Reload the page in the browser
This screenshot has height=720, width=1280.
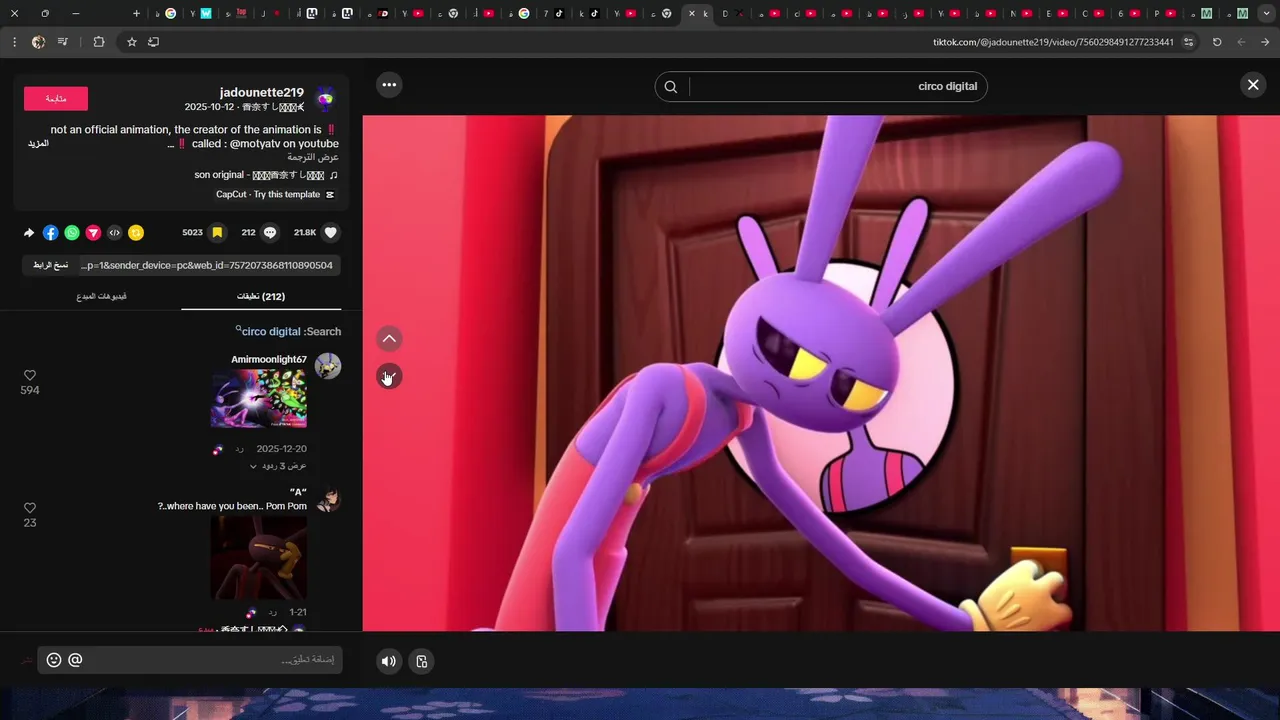pos(1217,42)
